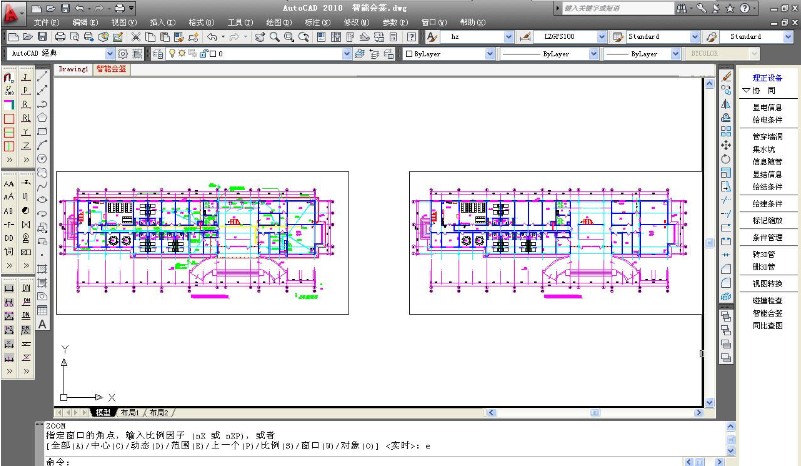Open the 文件(F) menu
The image size is (801, 466).
(x=46, y=22)
